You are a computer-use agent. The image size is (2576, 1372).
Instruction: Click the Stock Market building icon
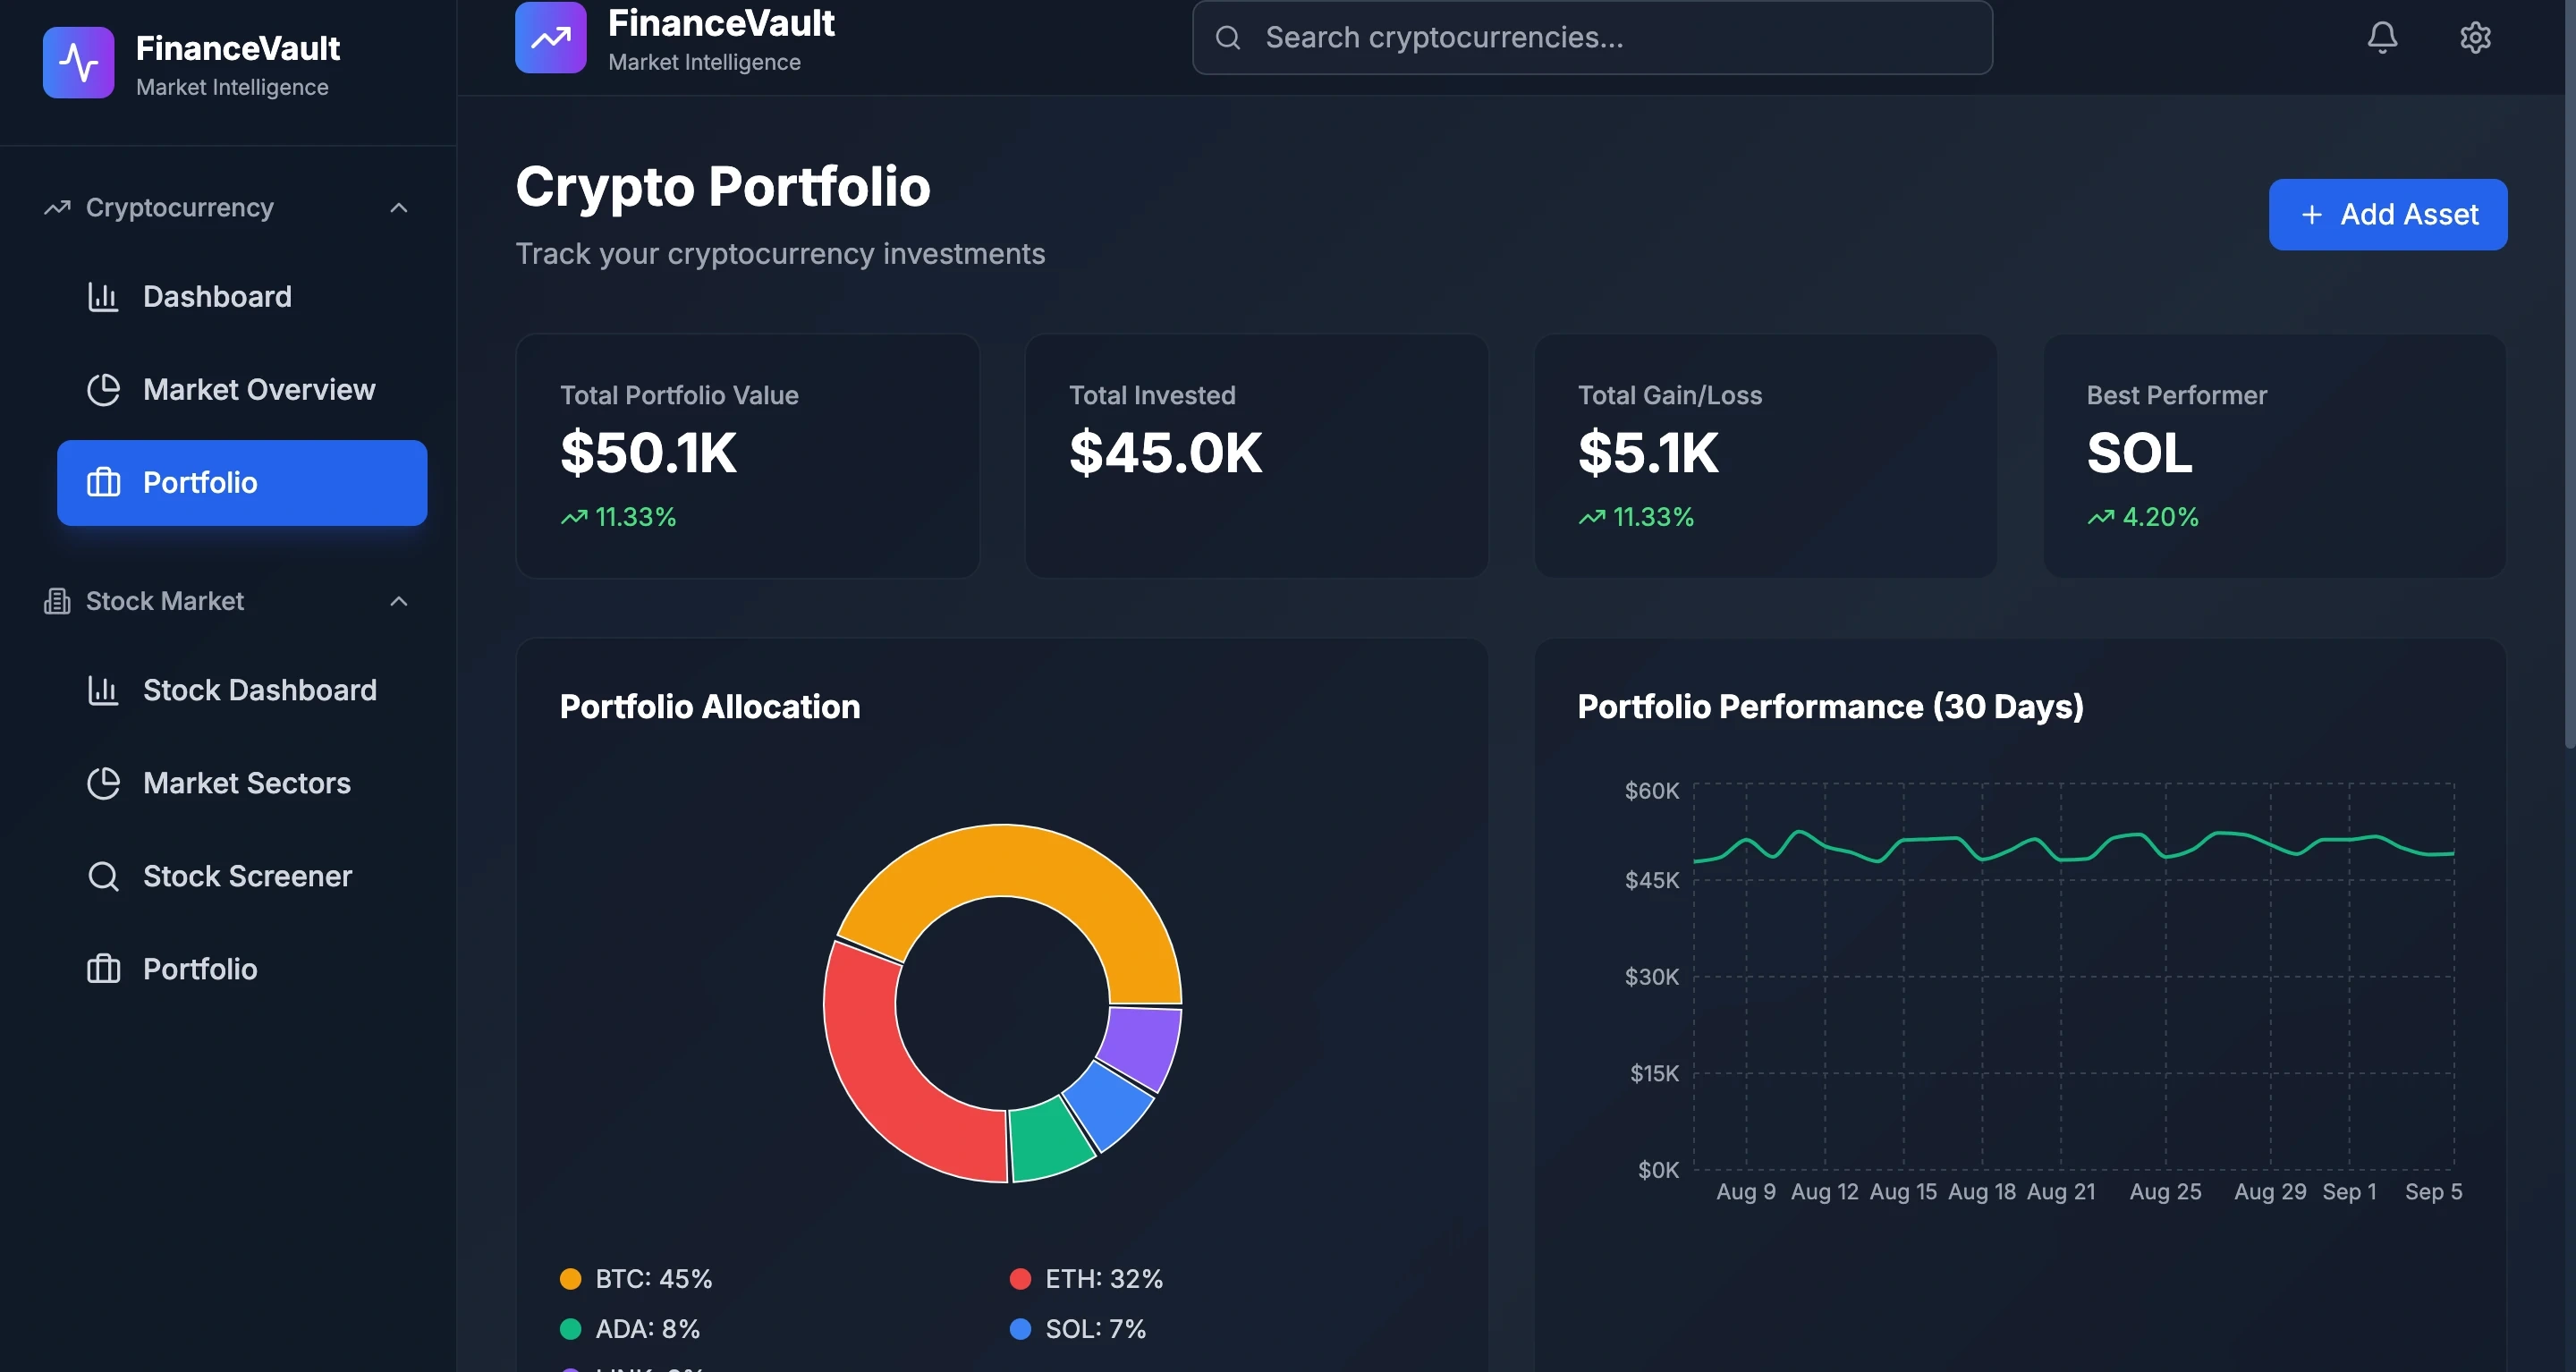click(x=57, y=601)
